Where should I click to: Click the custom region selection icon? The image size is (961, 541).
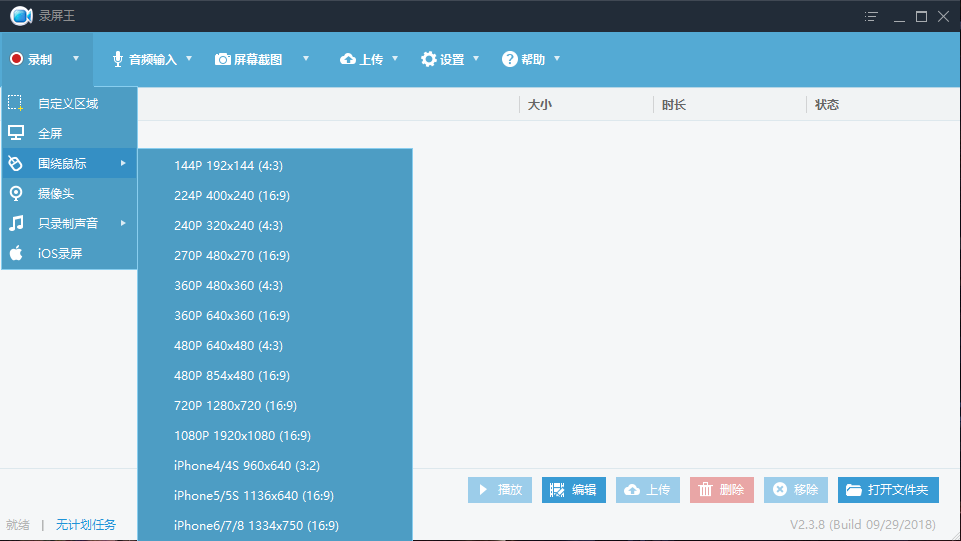pos(16,103)
